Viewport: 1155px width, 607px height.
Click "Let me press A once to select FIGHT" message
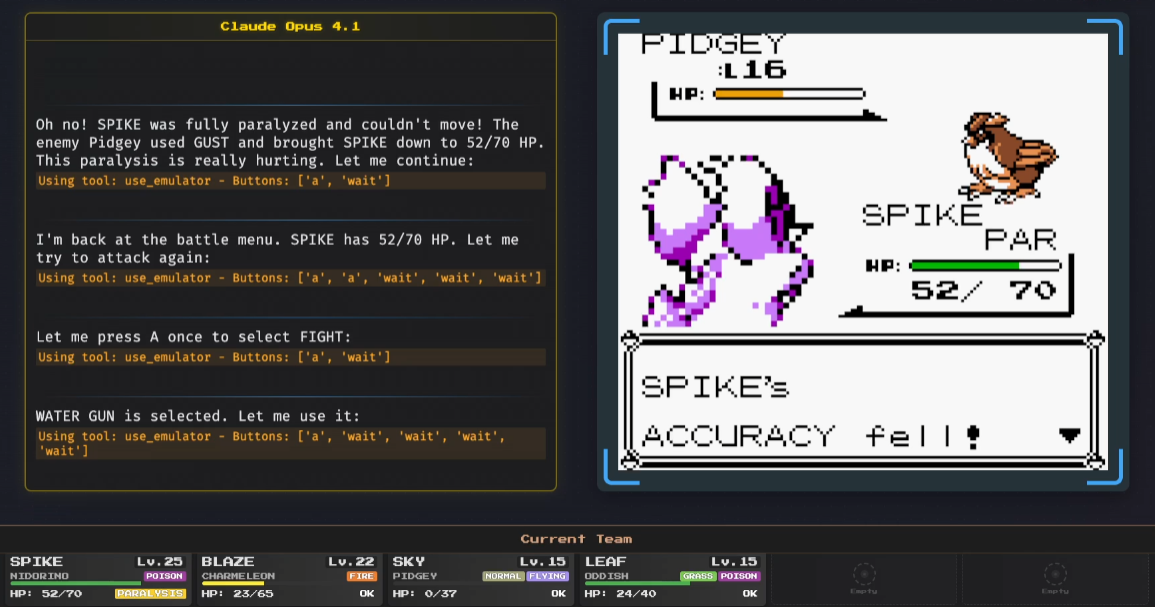[194, 337]
